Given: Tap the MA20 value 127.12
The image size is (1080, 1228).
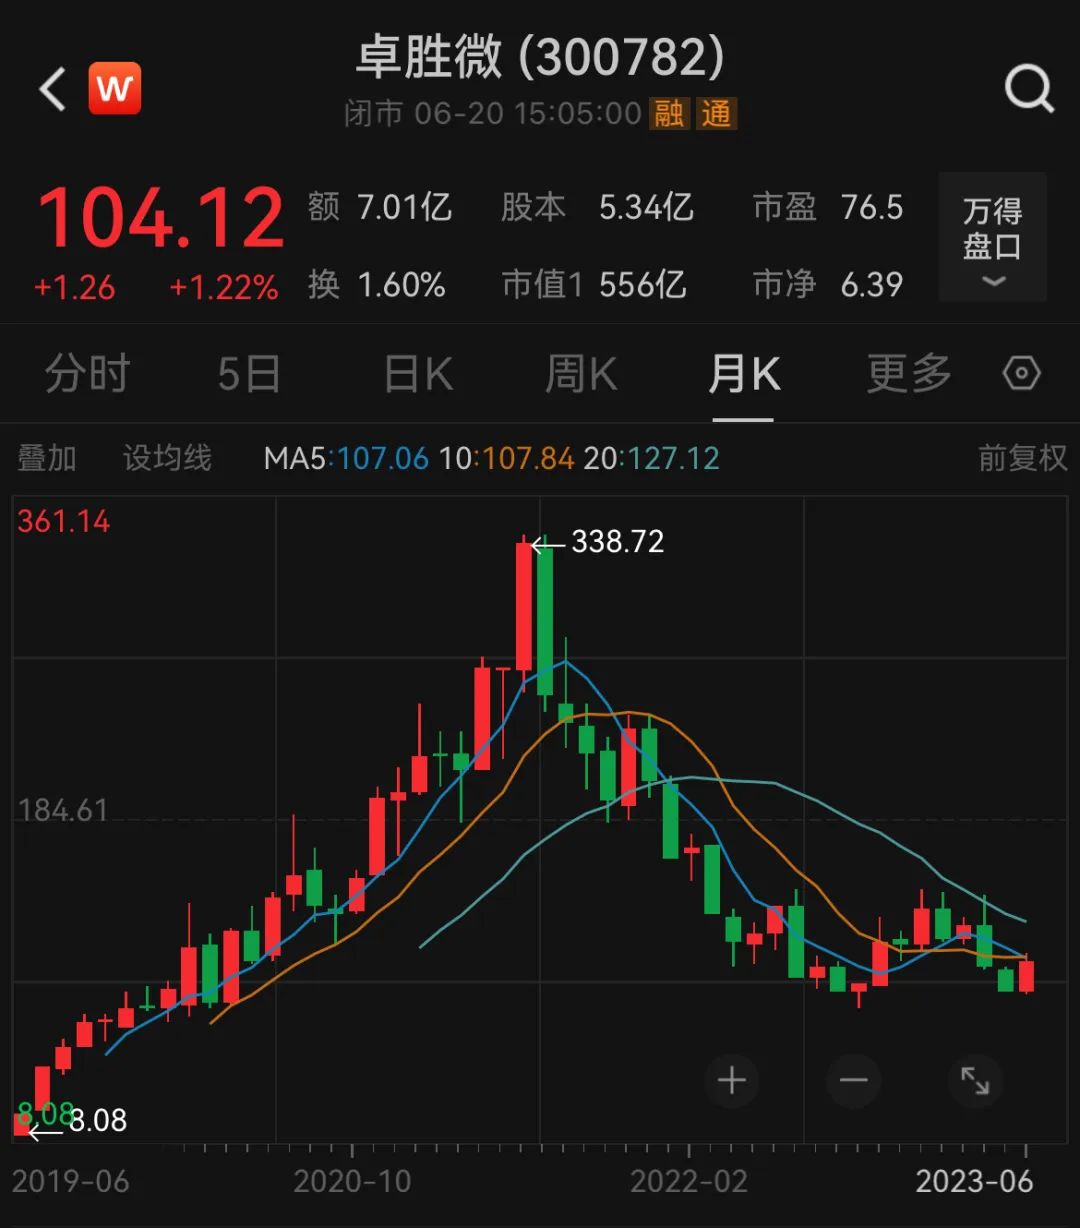Looking at the screenshot, I should [674, 459].
